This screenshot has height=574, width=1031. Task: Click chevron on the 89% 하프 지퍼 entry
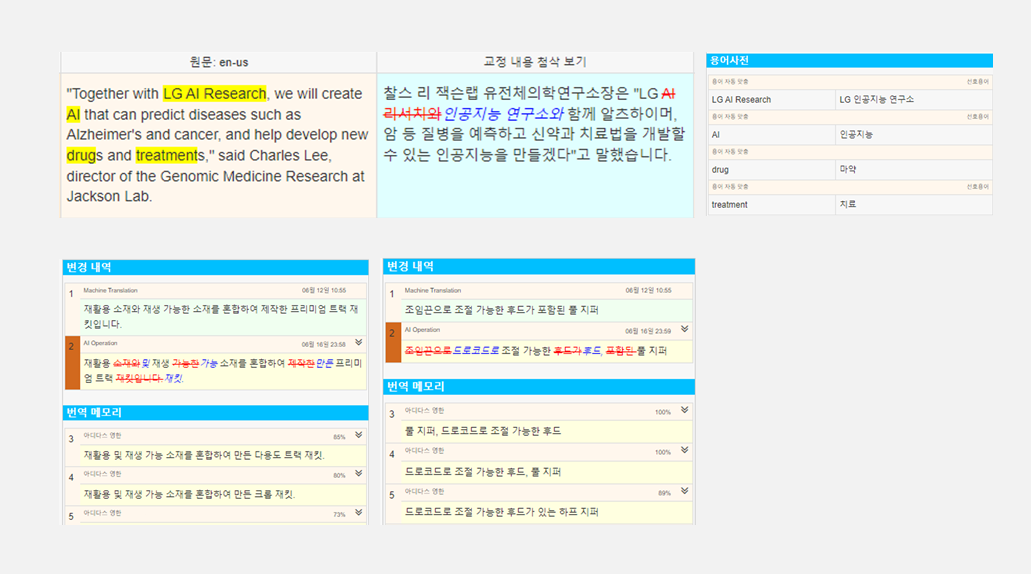(x=684, y=491)
